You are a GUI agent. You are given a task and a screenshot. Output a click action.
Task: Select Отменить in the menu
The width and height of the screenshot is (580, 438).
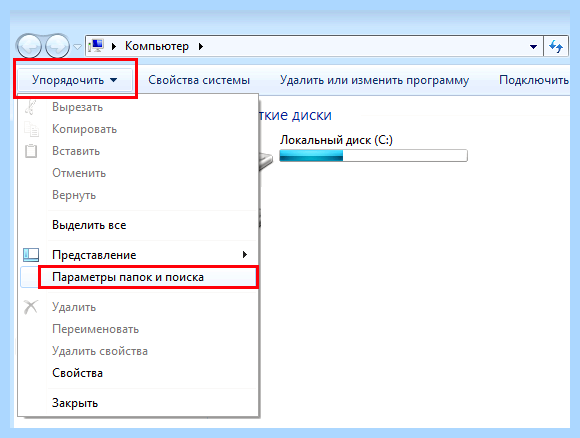(139, 173)
